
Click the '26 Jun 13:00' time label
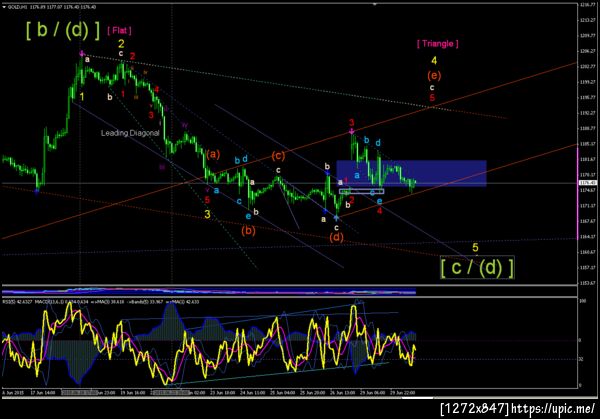coord(342,393)
